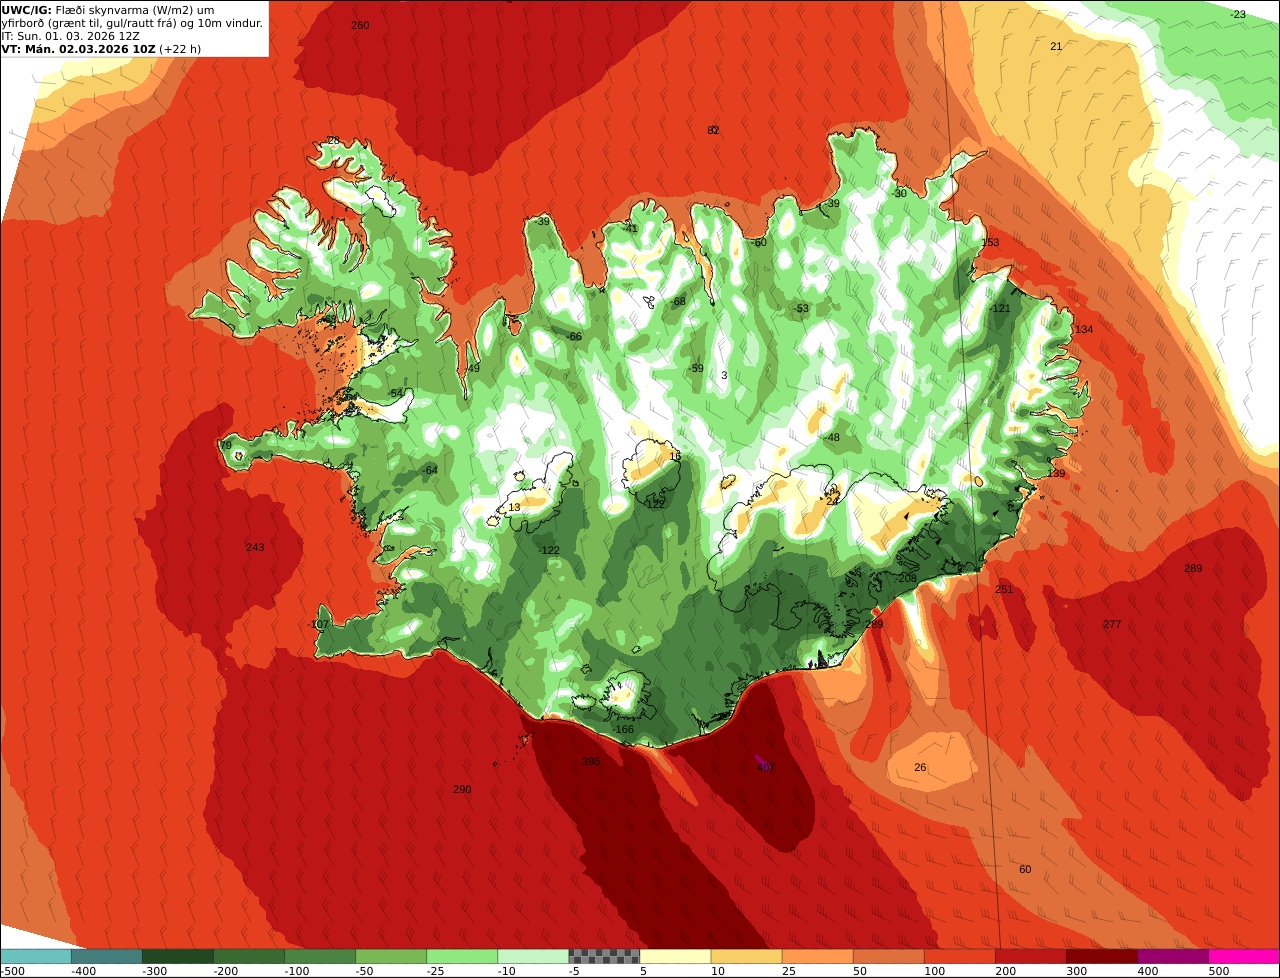Click the value -121 in east Iceland
The image size is (1280, 978).
pyautogui.click(x=1000, y=308)
